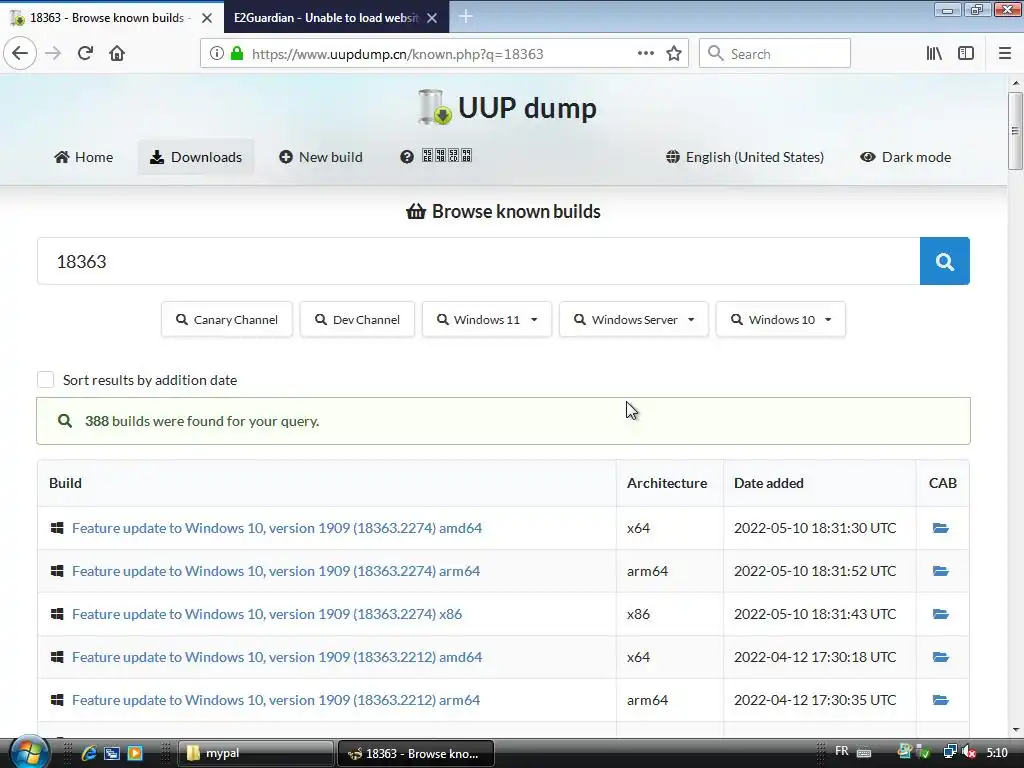1024x768 pixels.
Task: Expand the Windows 11 dropdown
Action: point(487,319)
